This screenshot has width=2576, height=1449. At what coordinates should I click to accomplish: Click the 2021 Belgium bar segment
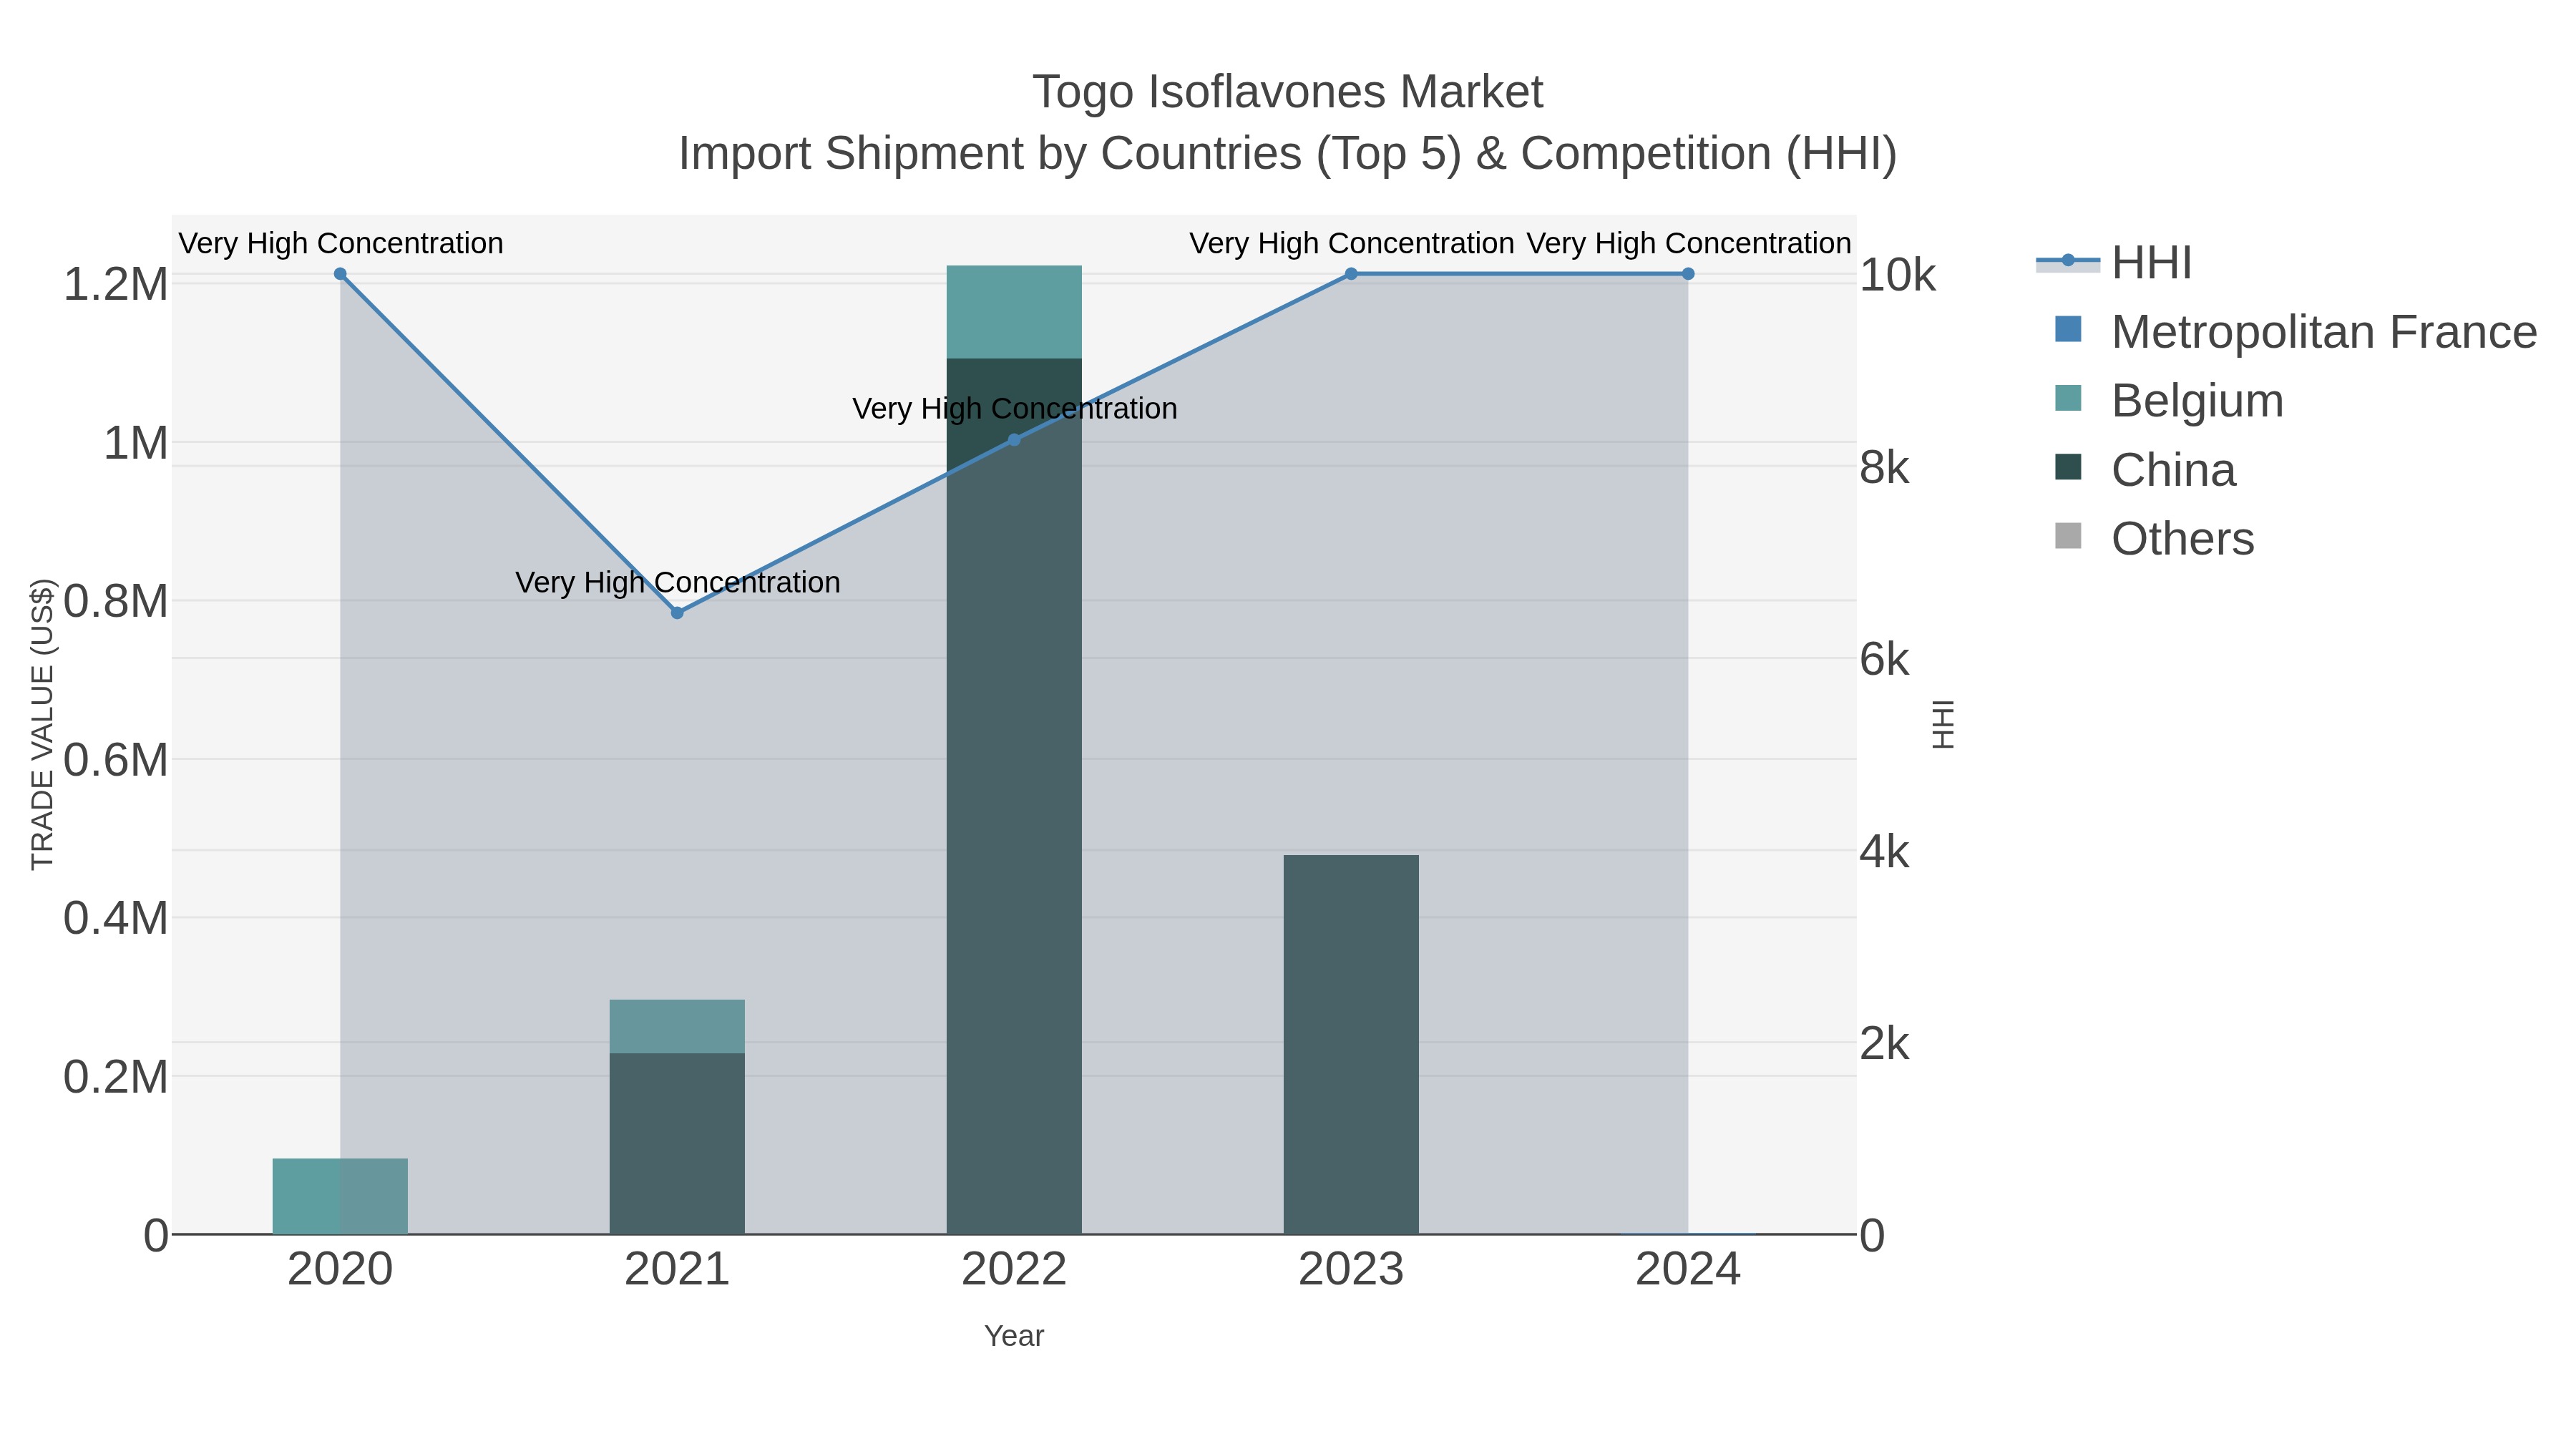(x=677, y=1027)
